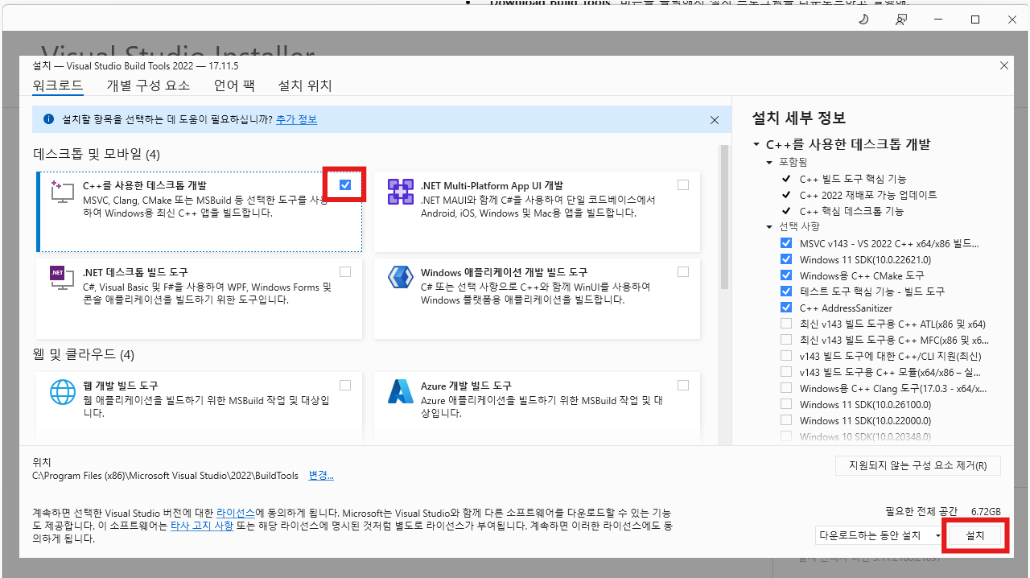
Task: Dismiss the blue help banner
Action: 714,120
